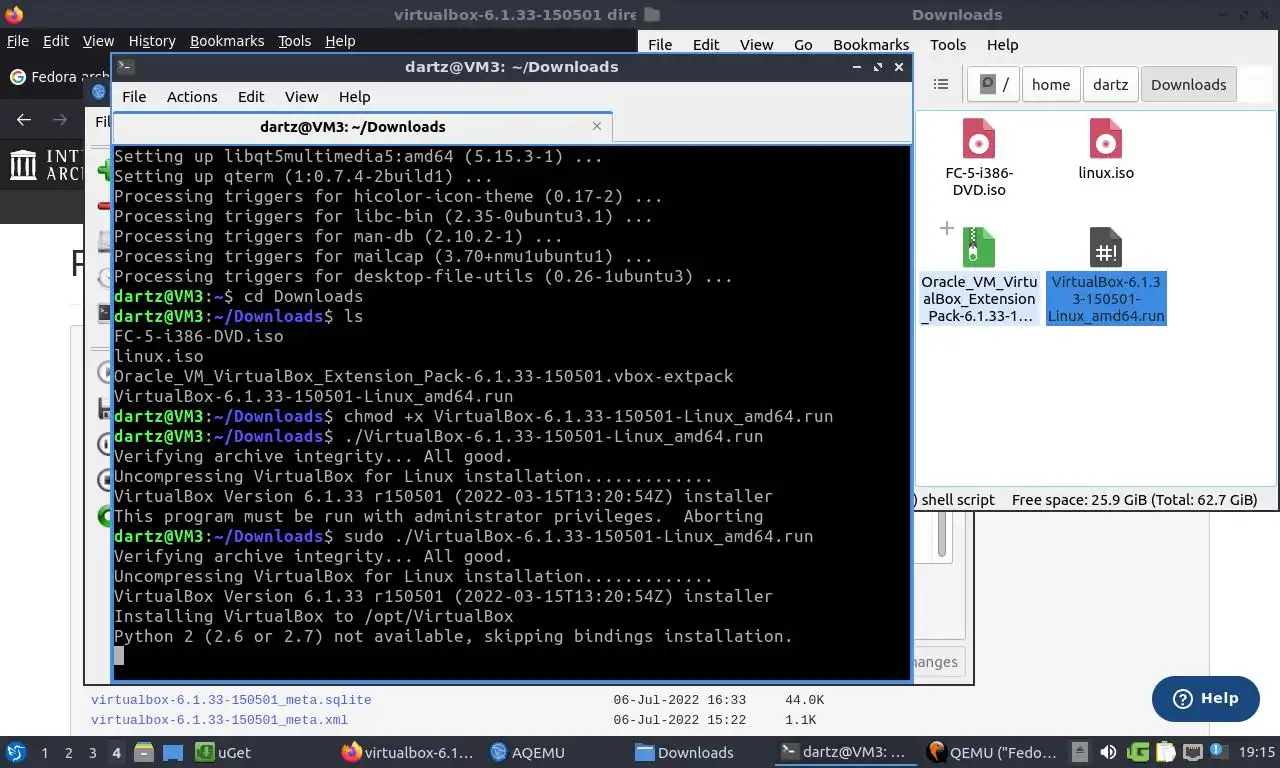This screenshot has width=1280, height=768.
Task: Click the uGet tray icon
Action: pyautogui.click(x=1138, y=752)
